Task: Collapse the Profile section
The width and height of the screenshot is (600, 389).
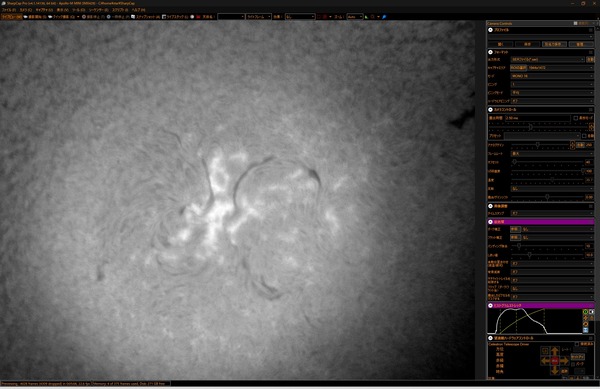Action: [x=491, y=30]
